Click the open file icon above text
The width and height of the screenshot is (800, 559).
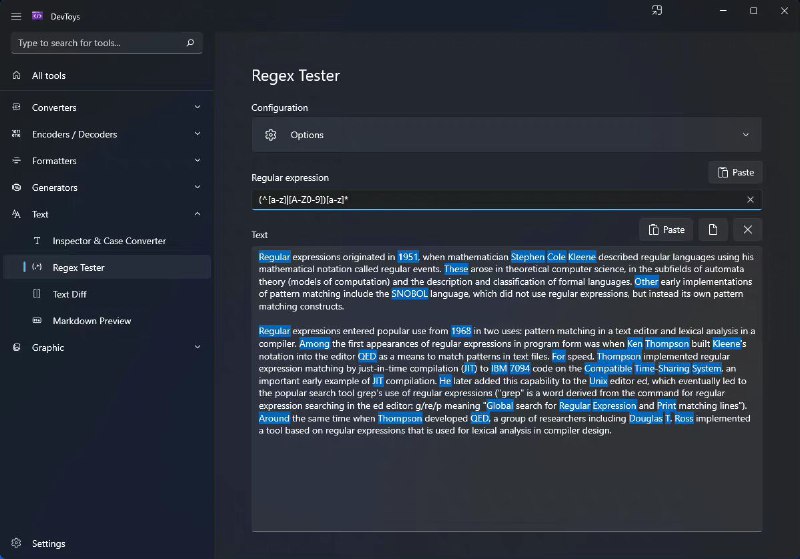point(712,230)
